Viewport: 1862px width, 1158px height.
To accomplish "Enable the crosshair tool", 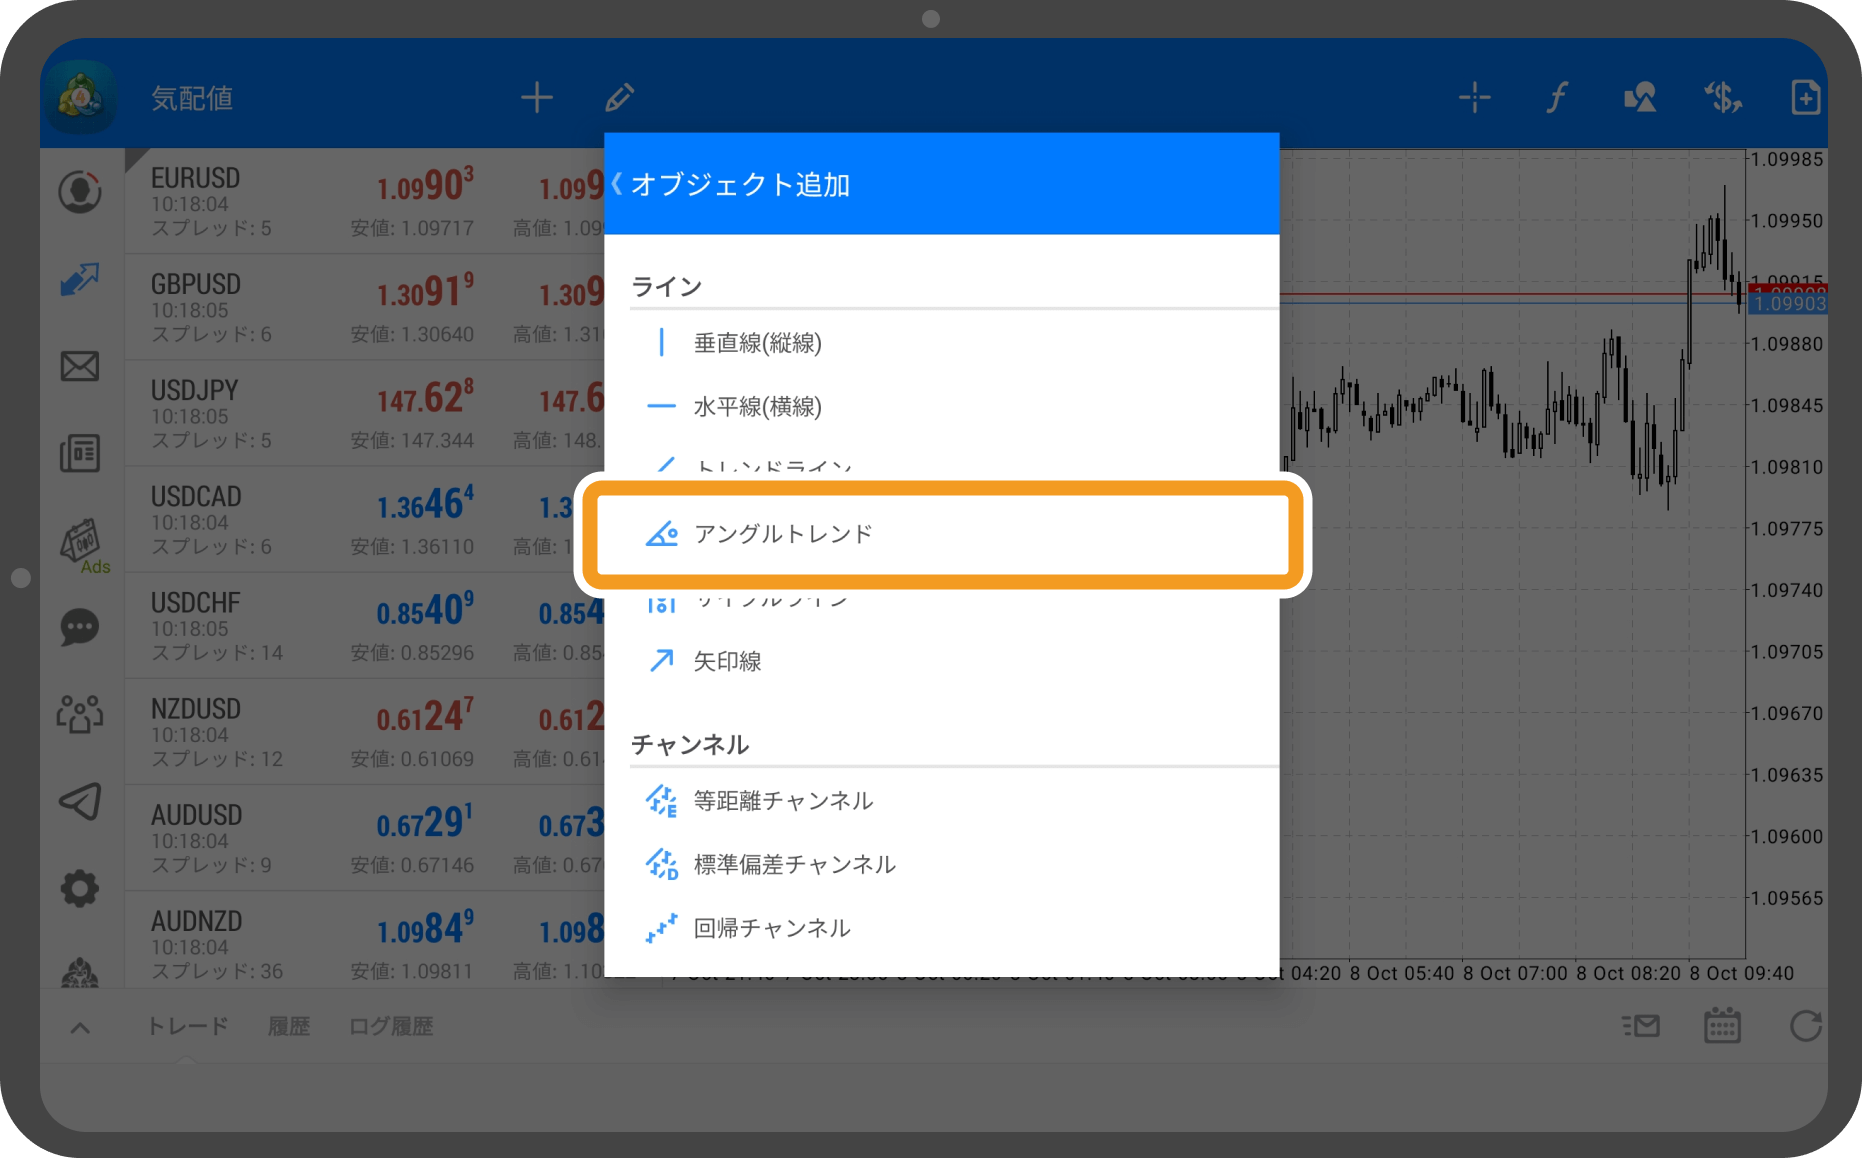I will coord(1474,98).
